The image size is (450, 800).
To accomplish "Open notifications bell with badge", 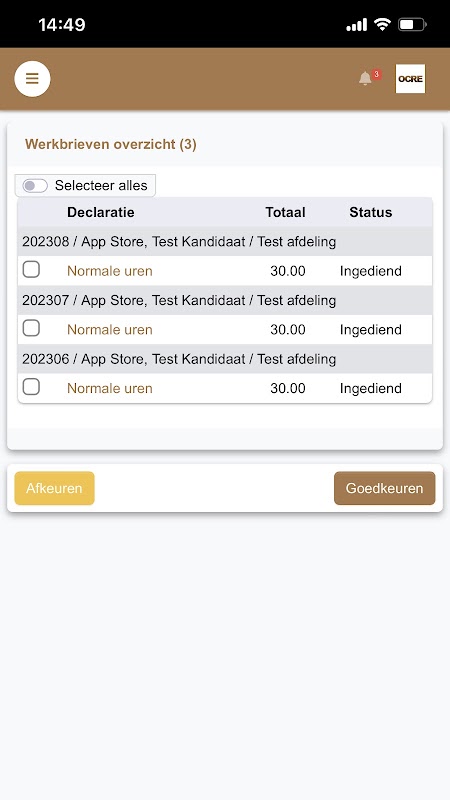I will click(369, 77).
